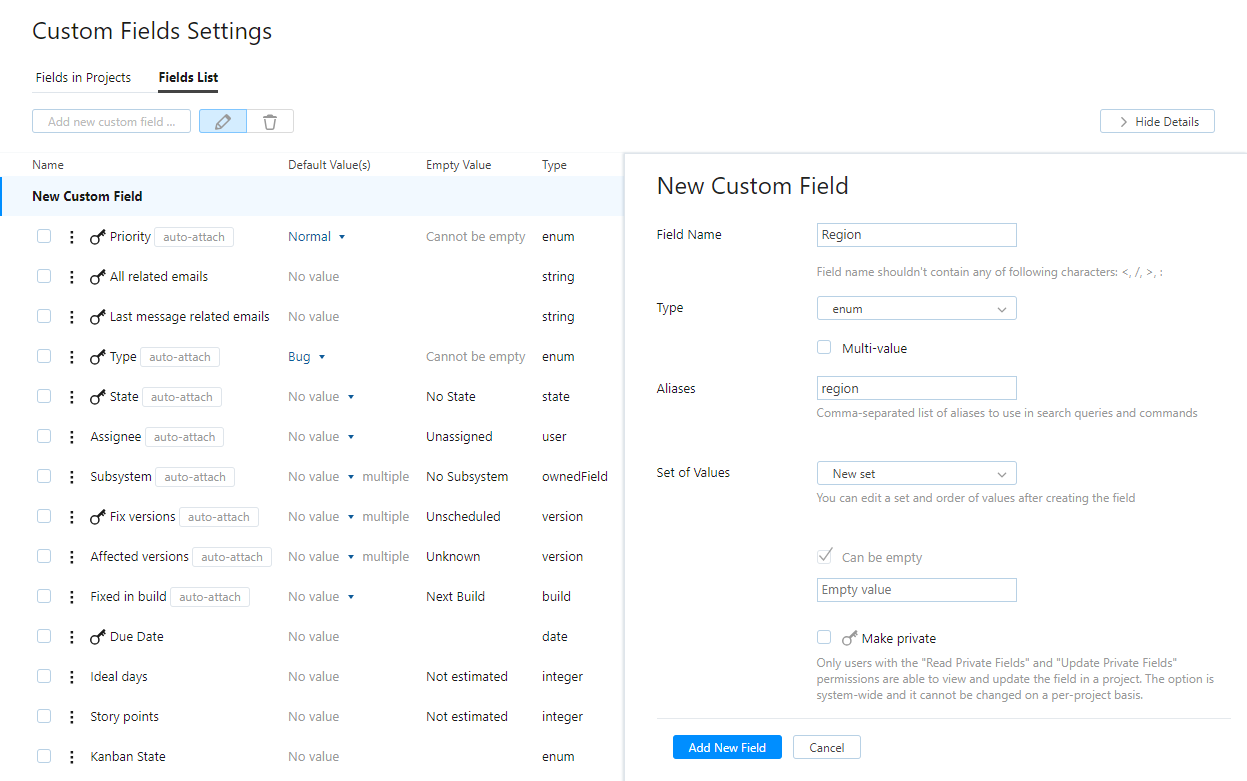Image resolution: width=1247 pixels, height=781 pixels.
Task: Open the Priority default value Normal dropdown
Action: point(316,237)
